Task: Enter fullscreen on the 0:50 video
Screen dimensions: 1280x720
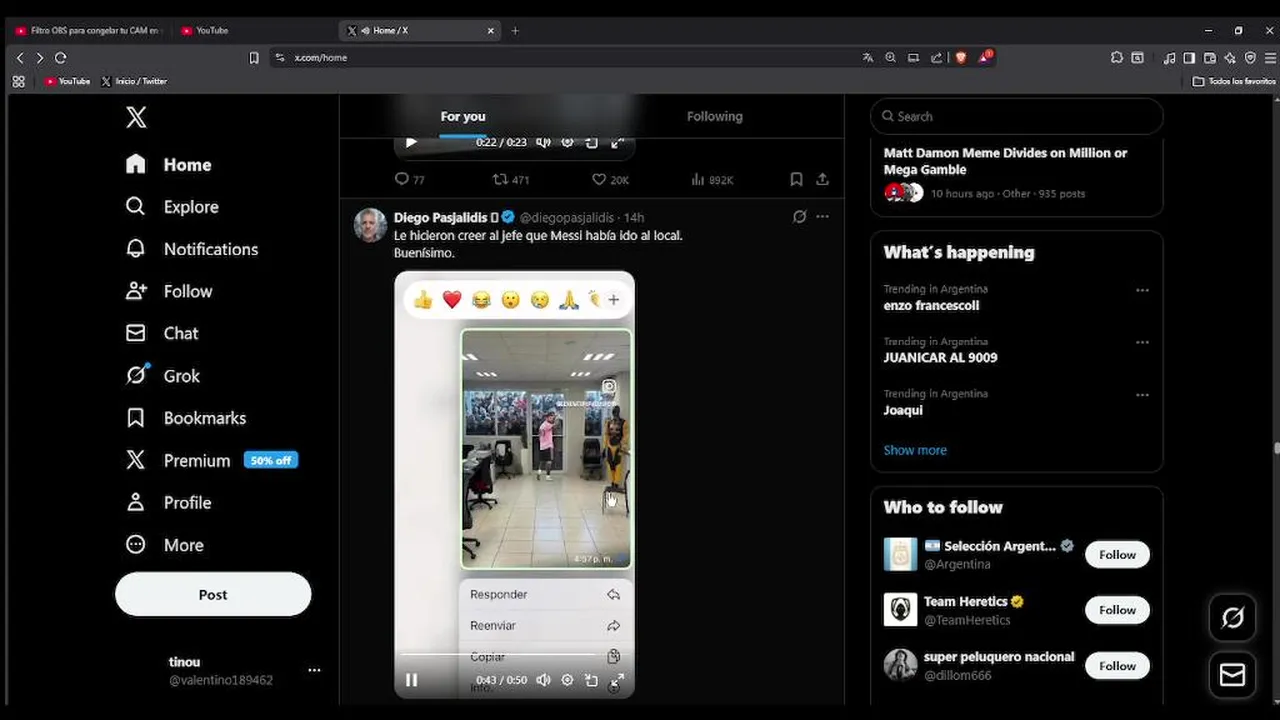Action: coord(617,680)
